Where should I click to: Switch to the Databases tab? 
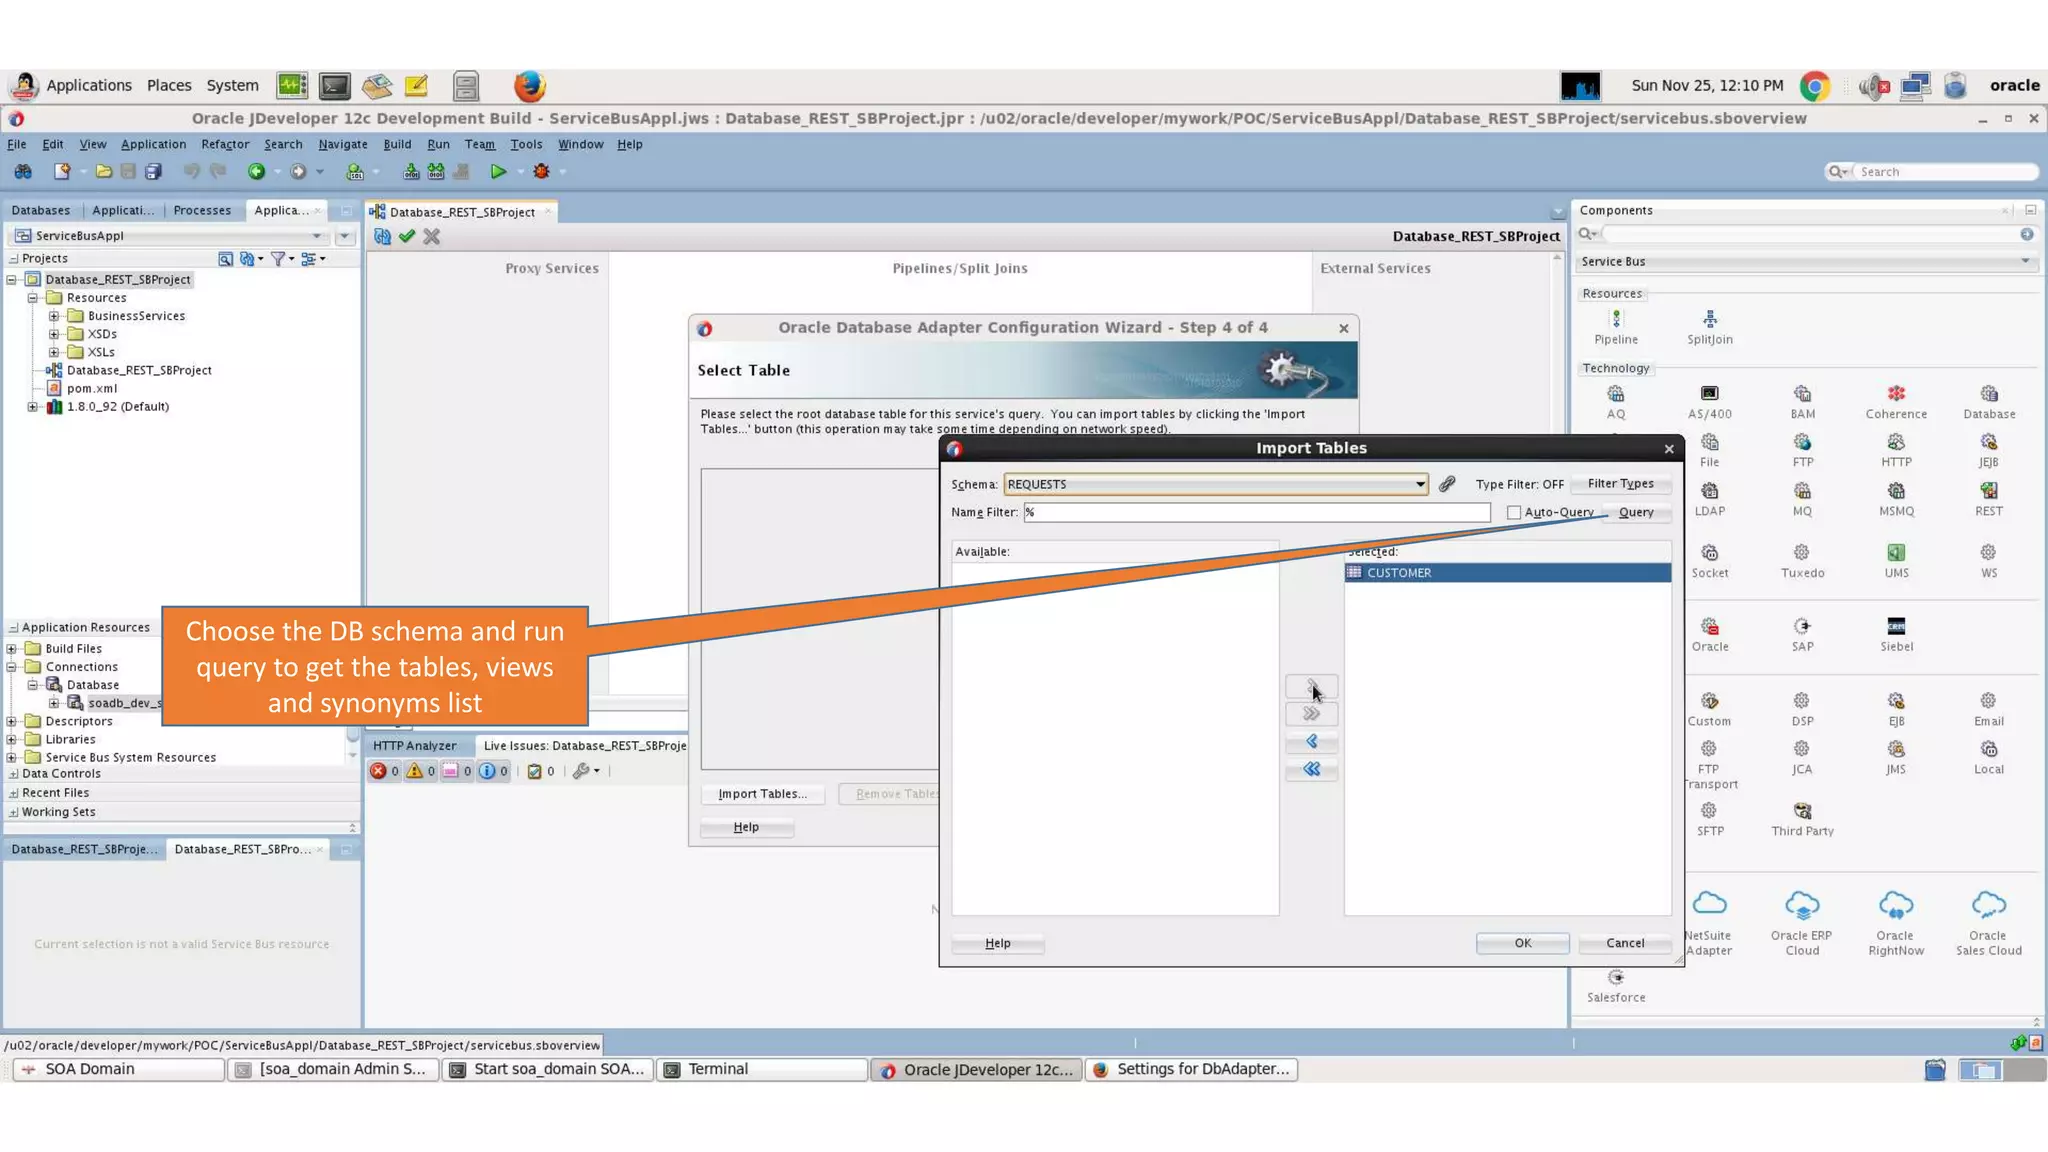click(41, 211)
